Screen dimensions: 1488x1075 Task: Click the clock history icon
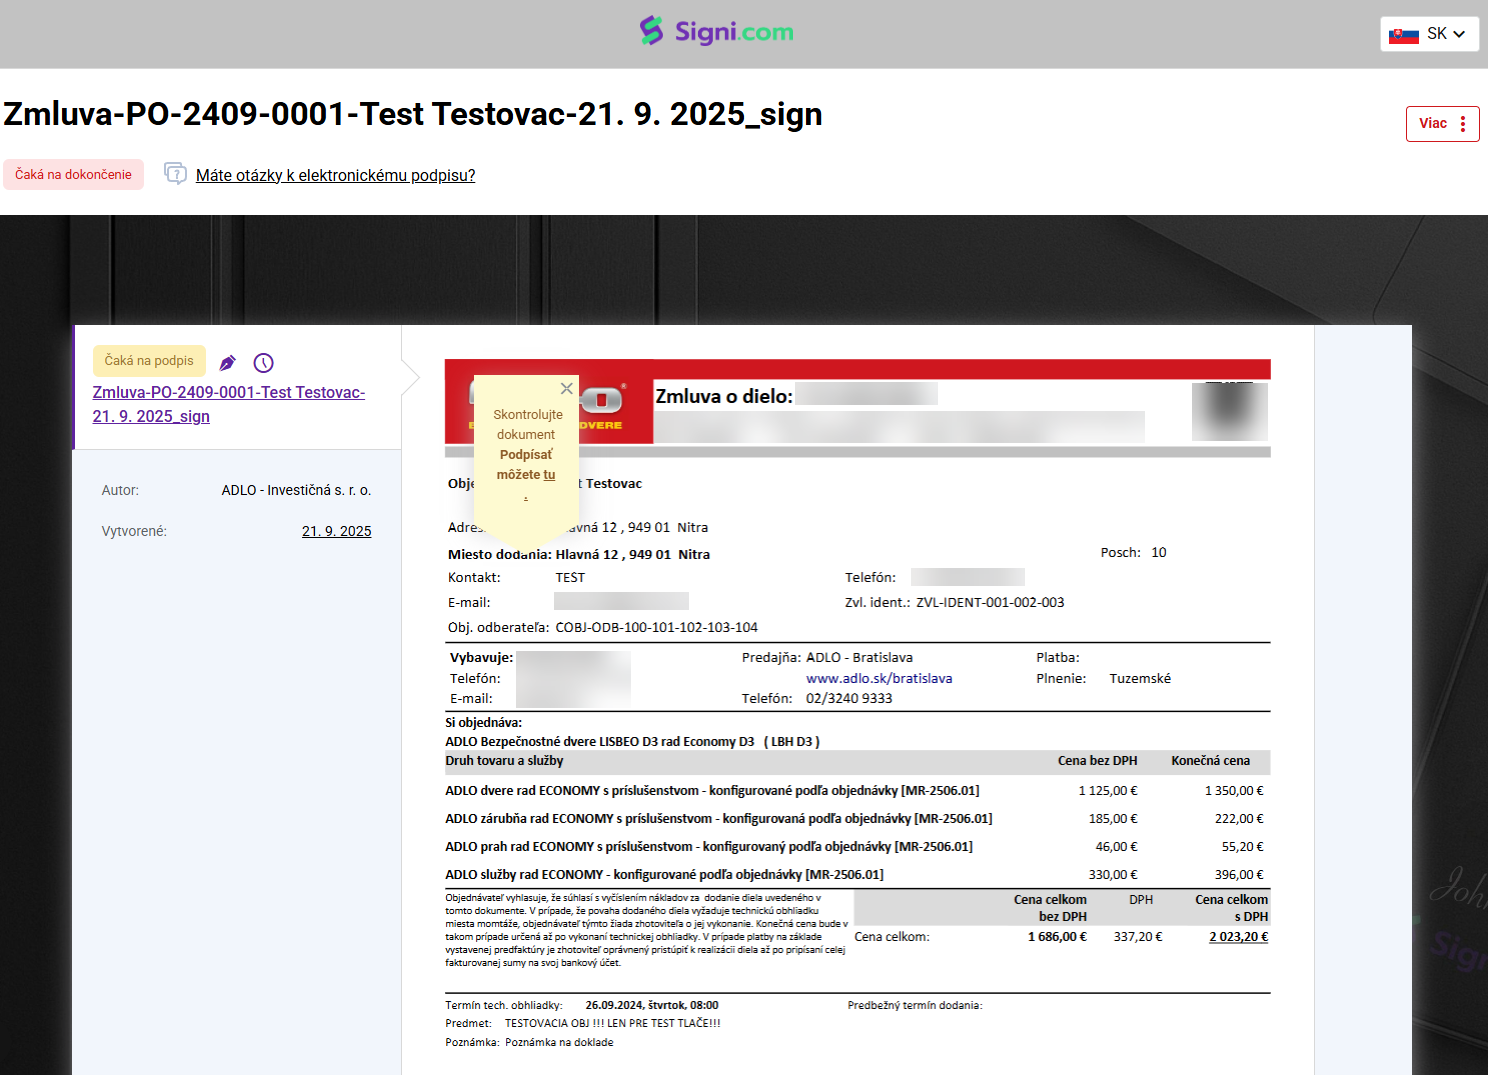click(x=263, y=363)
